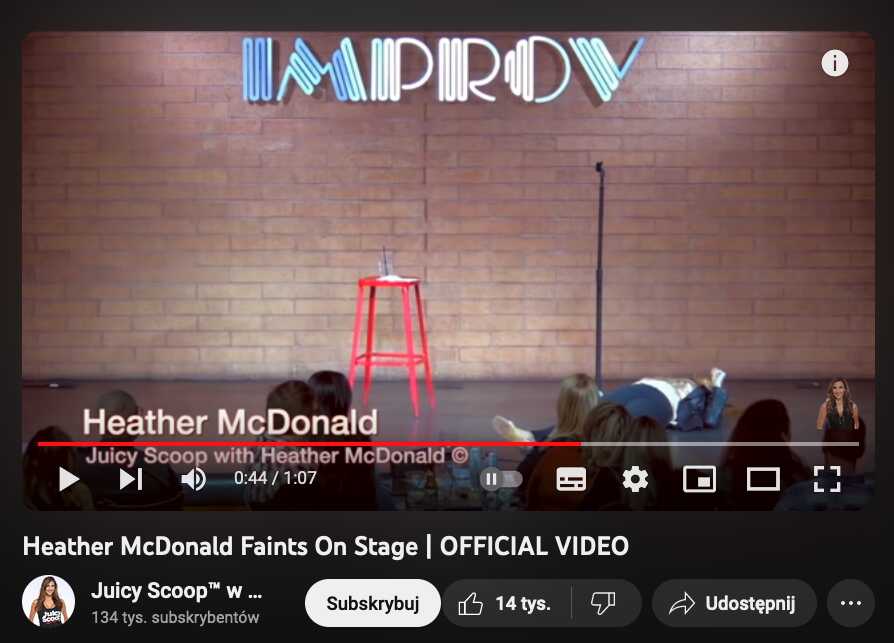The width and height of the screenshot is (894, 643).
Task: Open the Juicy Scoop channel avatar
Action: click(48, 601)
